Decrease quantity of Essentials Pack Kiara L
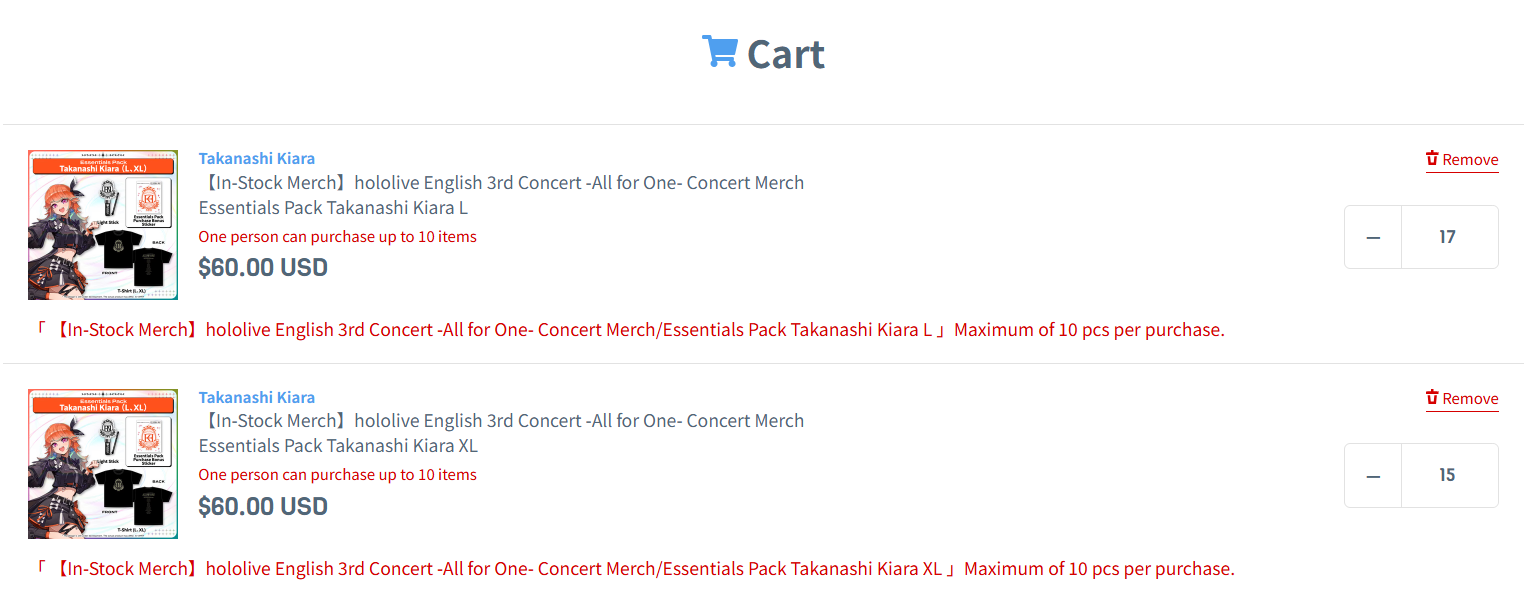 coord(1373,237)
